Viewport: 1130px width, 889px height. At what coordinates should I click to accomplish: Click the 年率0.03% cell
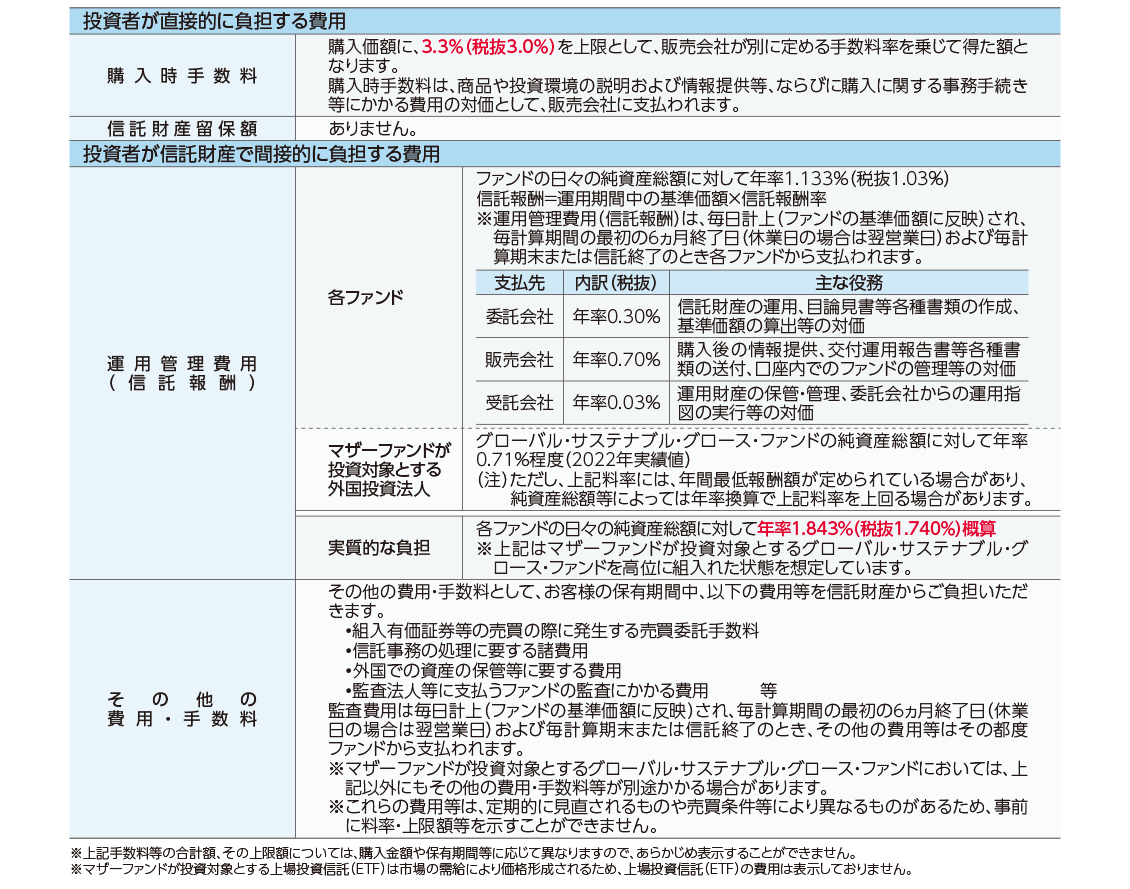point(616,402)
